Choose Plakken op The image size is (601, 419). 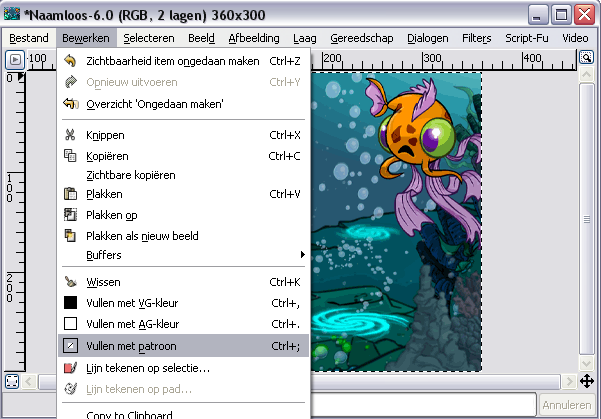pos(184,215)
